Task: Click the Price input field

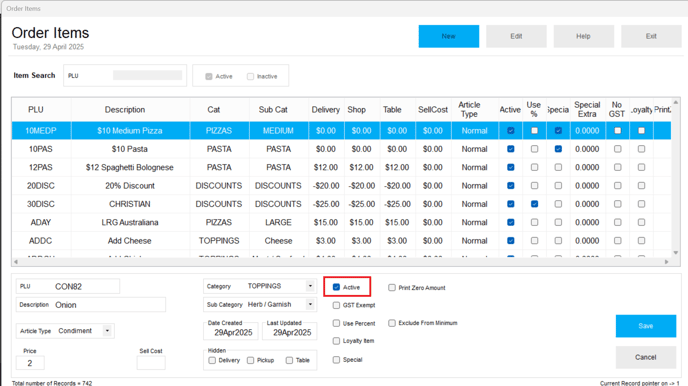Action: (x=30, y=363)
